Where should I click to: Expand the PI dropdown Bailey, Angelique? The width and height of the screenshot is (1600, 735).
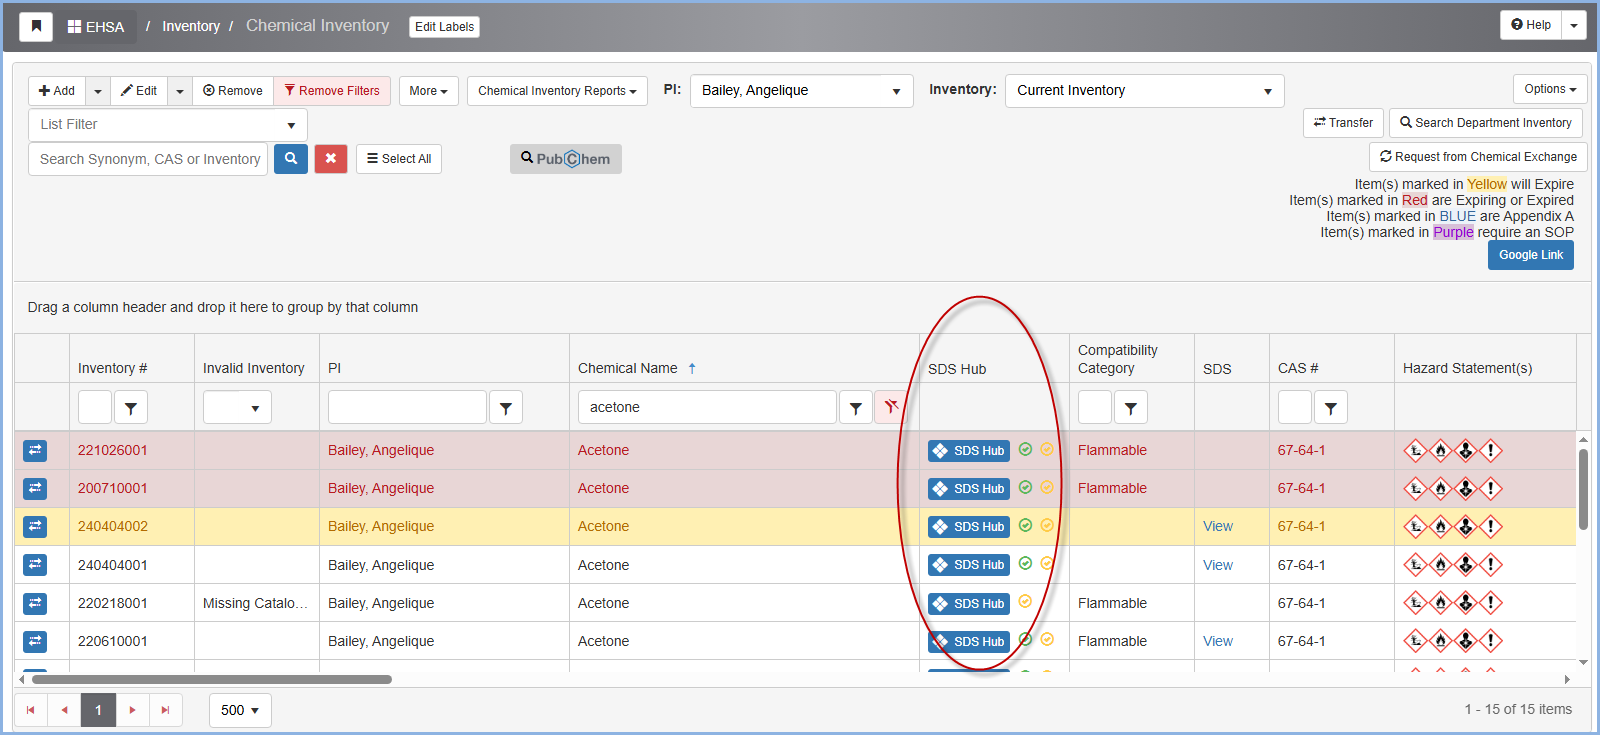coord(801,91)
